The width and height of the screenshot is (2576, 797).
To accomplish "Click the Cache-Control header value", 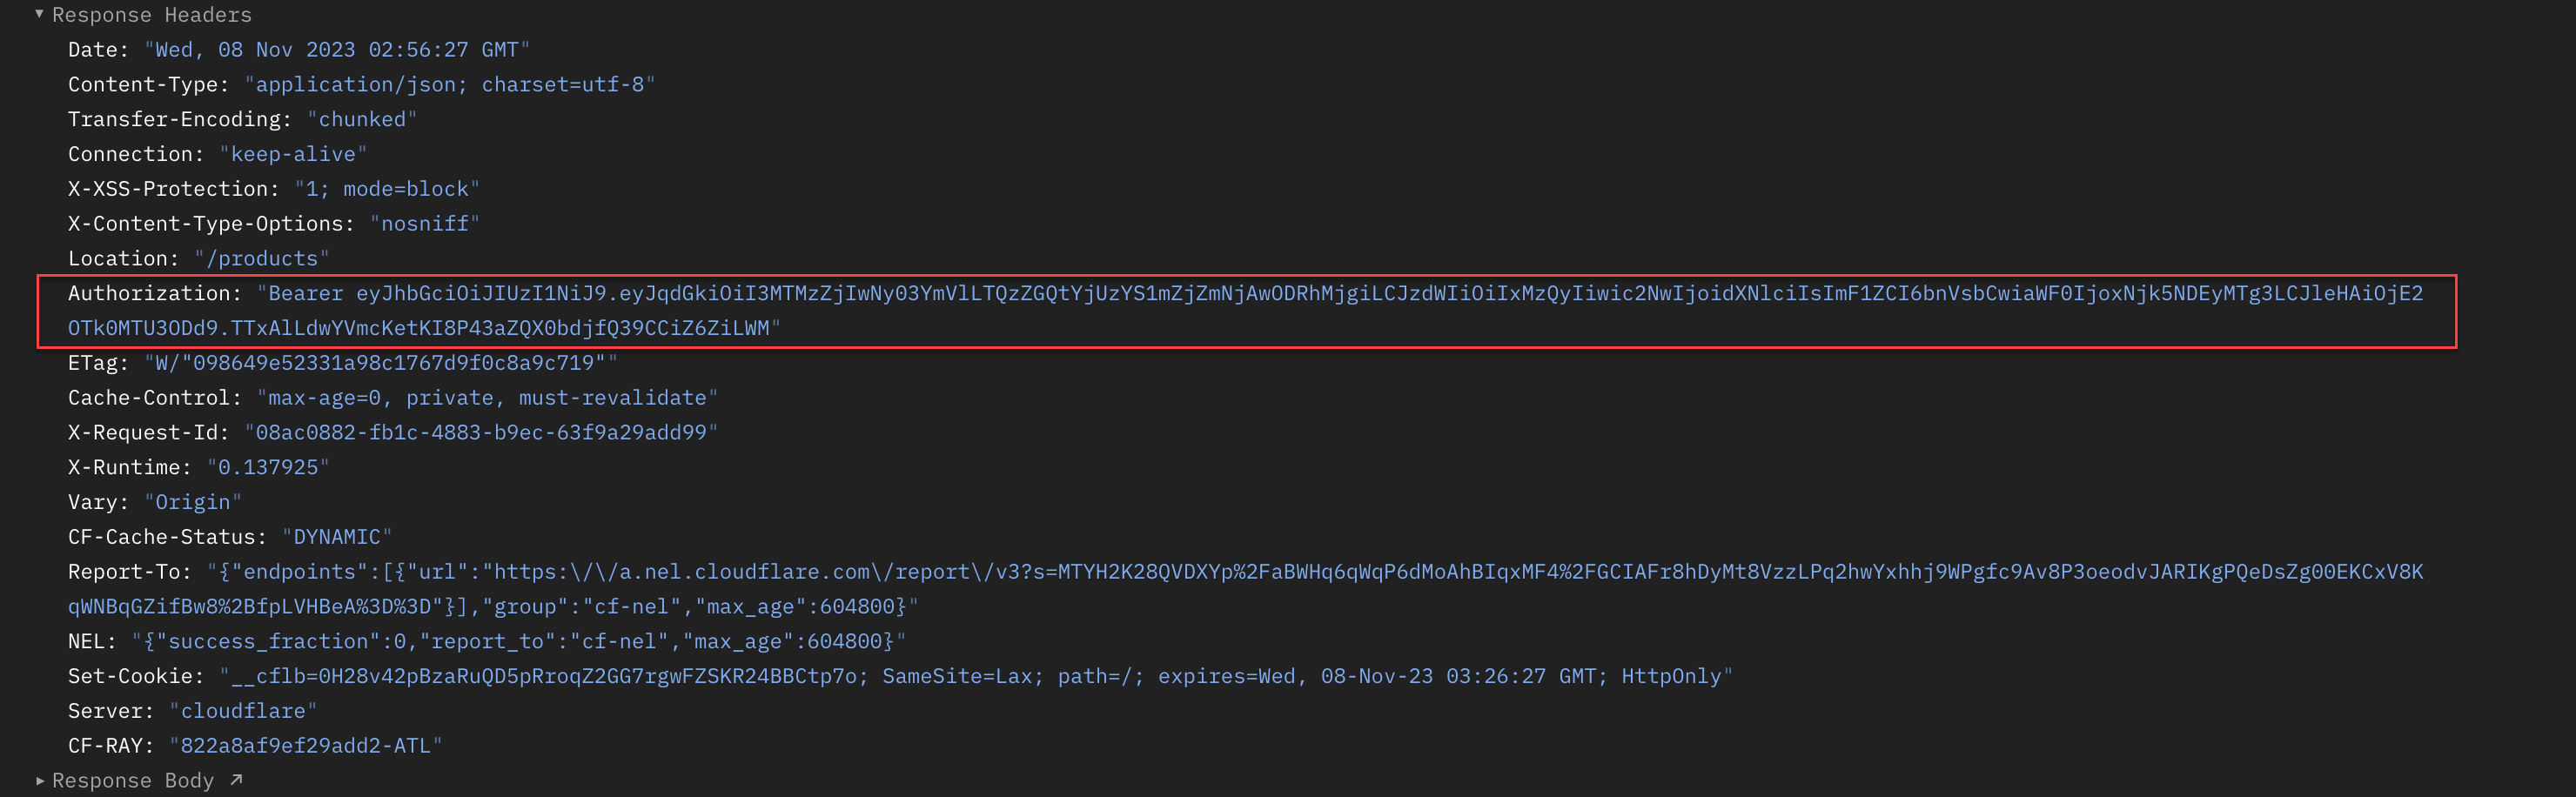I will pos(487,398).
